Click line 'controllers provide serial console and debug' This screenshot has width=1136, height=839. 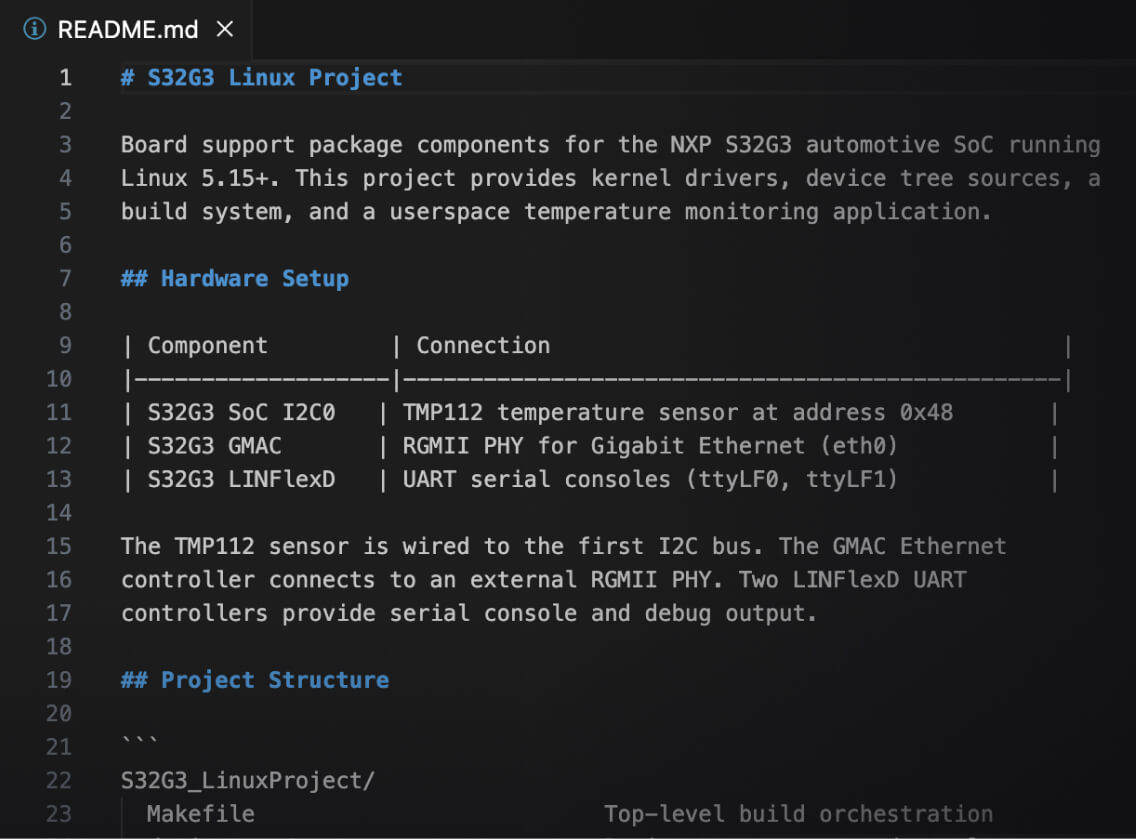469,613
